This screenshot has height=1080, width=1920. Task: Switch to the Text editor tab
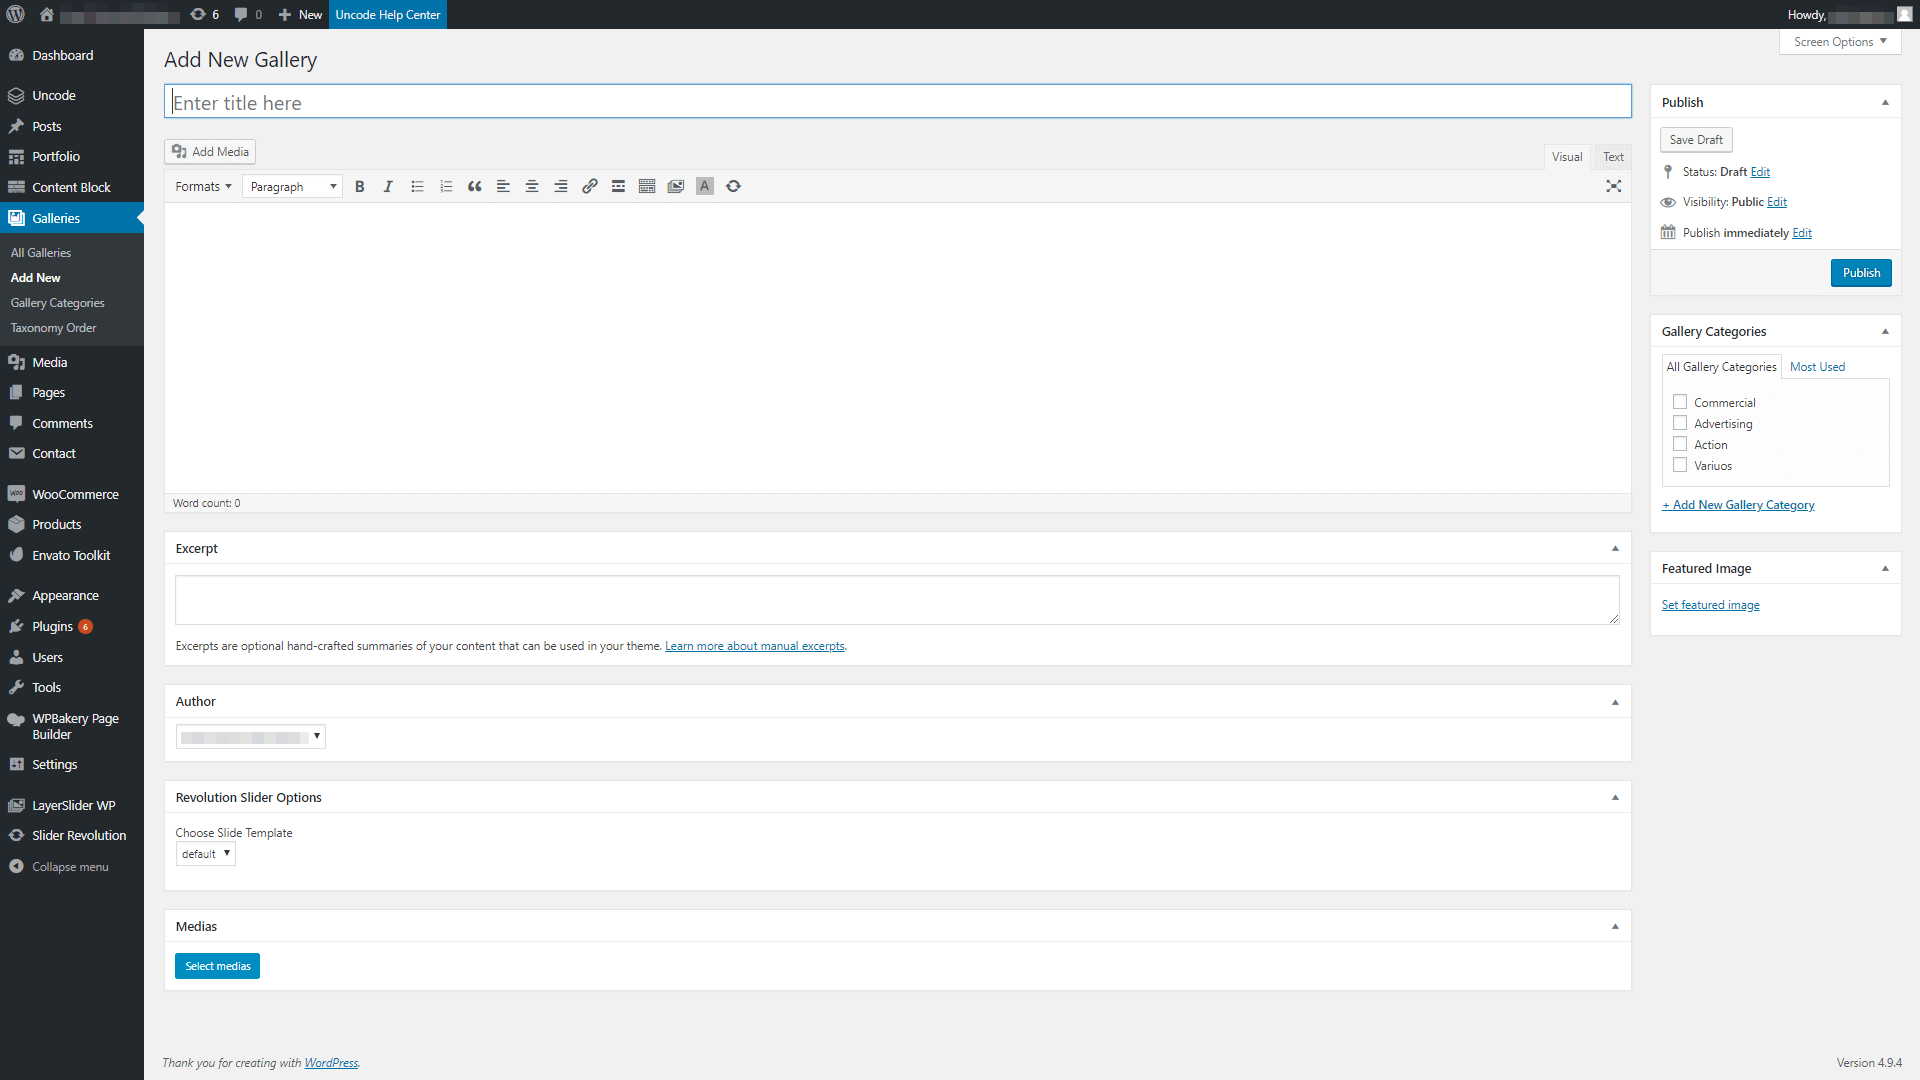coord(1613,157)
